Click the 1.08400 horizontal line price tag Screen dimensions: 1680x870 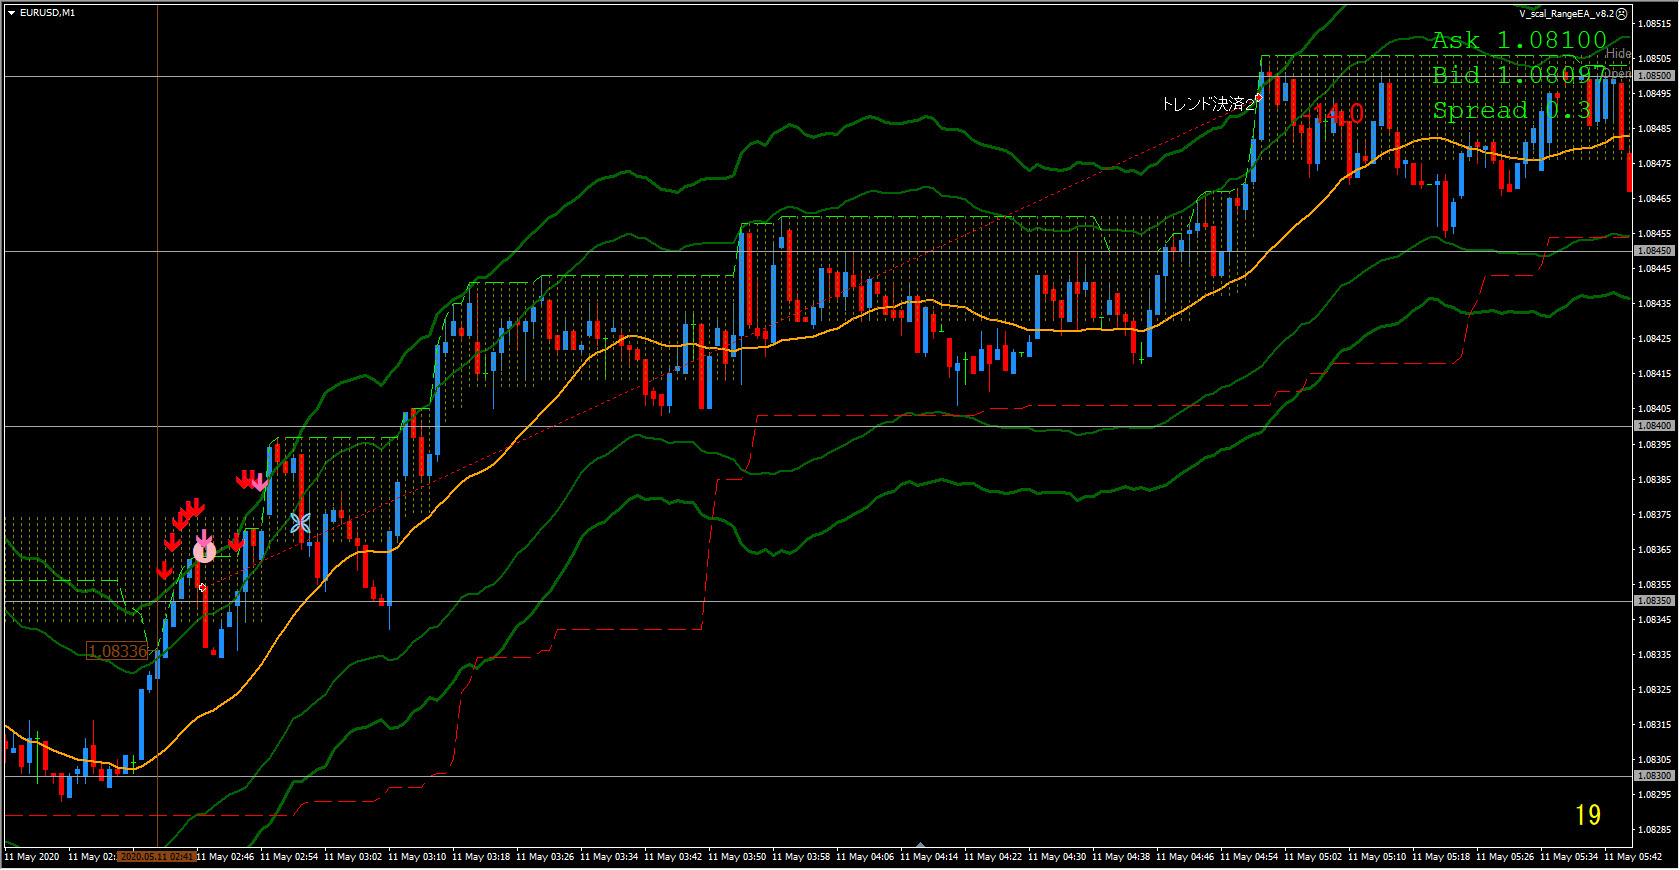pyautogui.click(x=1655, y=426)
